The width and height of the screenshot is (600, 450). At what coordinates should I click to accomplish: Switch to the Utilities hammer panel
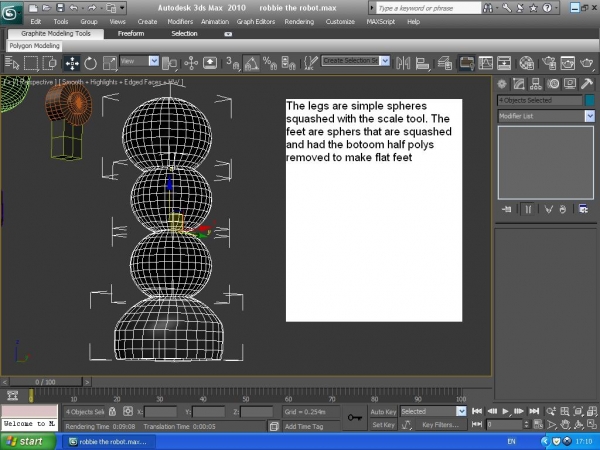click(x=587, y=84)
